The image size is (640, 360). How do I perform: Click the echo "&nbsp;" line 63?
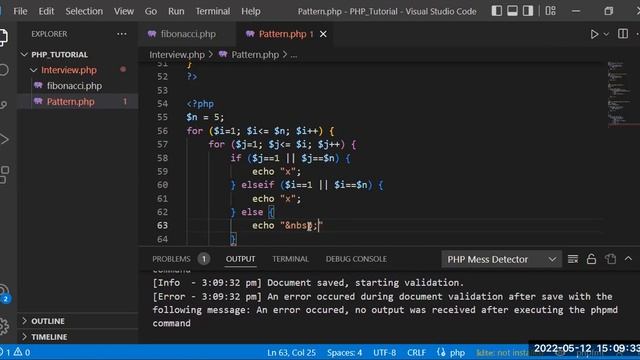point(287,226)
